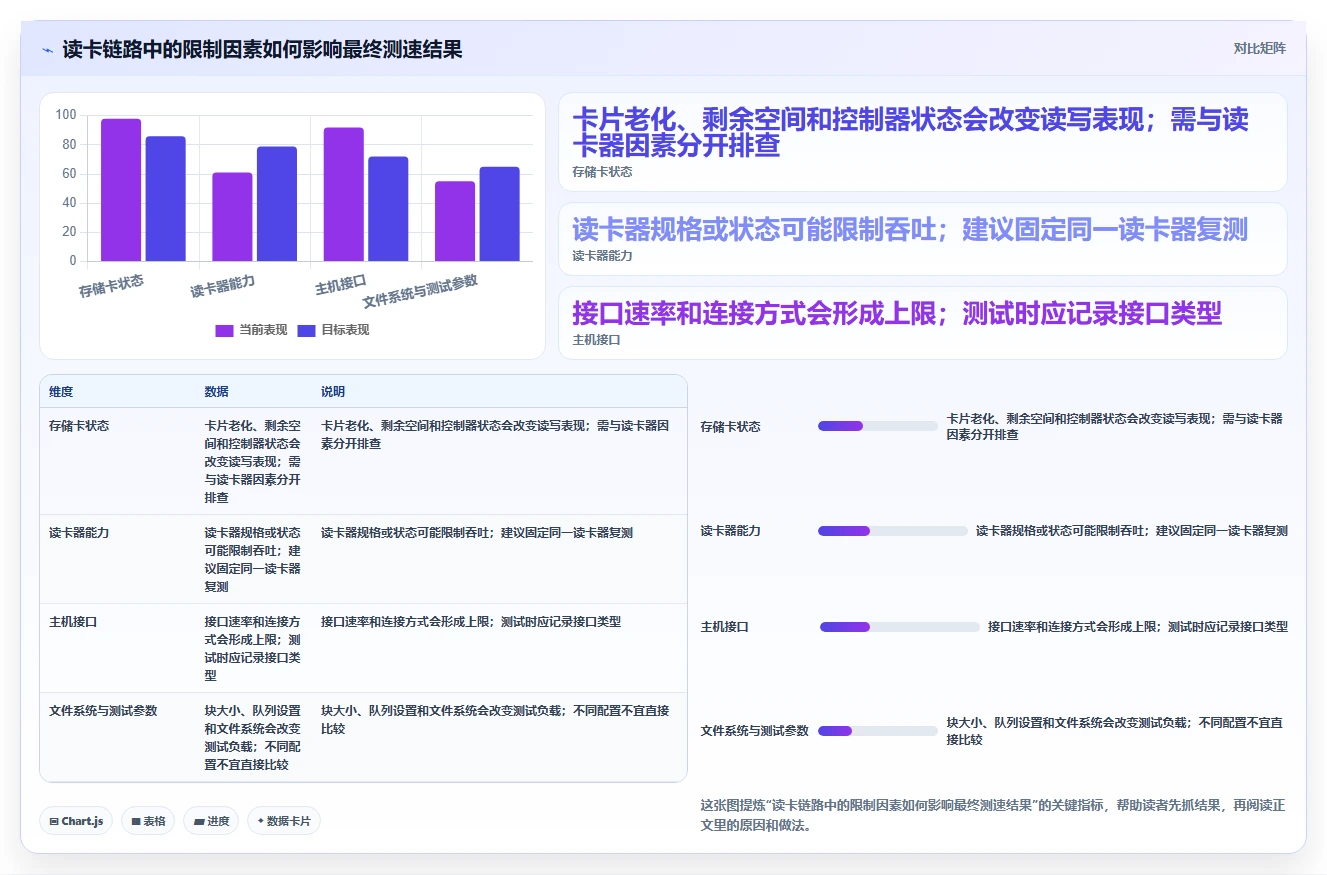The height and width of the screenshot is (875, 1327).
Task: Toggle the 当前表现 legend swatch
Action: tap(225, 330)
